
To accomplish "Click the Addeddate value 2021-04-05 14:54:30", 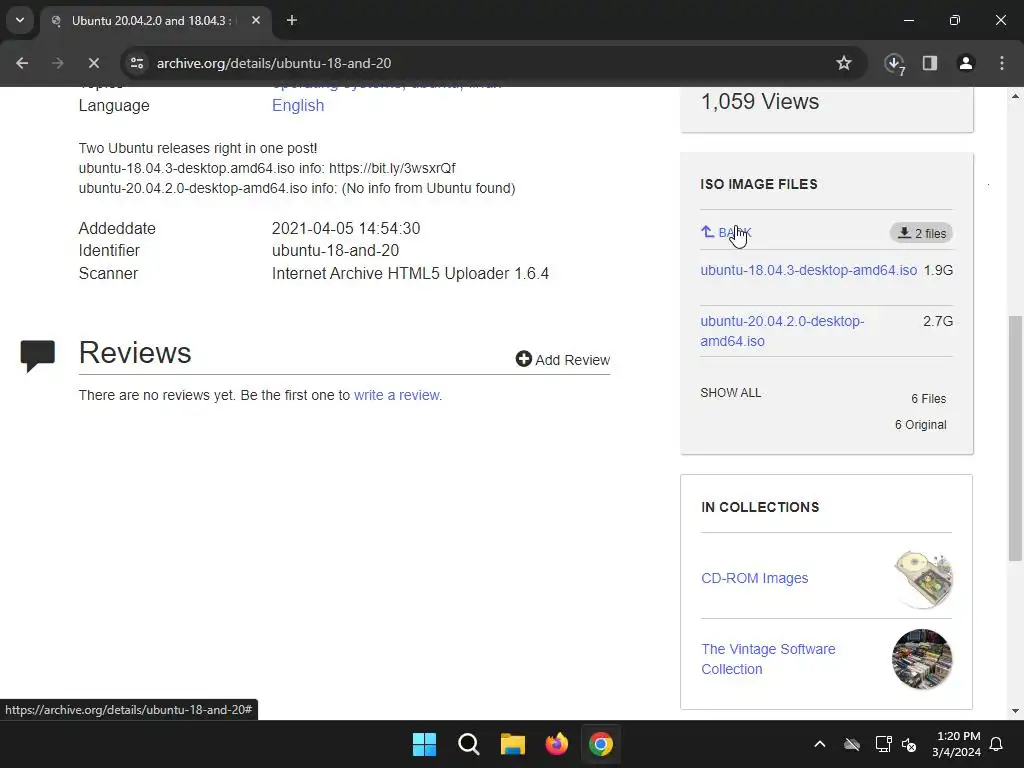I will 346,229.
